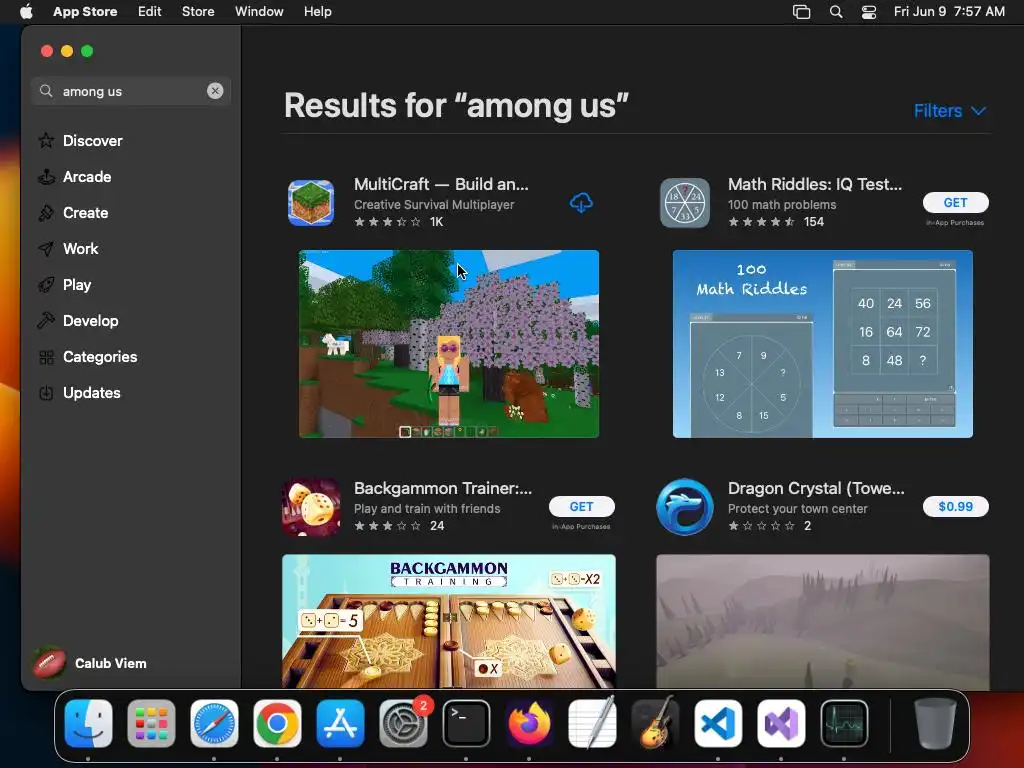
Task: Open TextEdit from the dock
Action: pos(592,724)
